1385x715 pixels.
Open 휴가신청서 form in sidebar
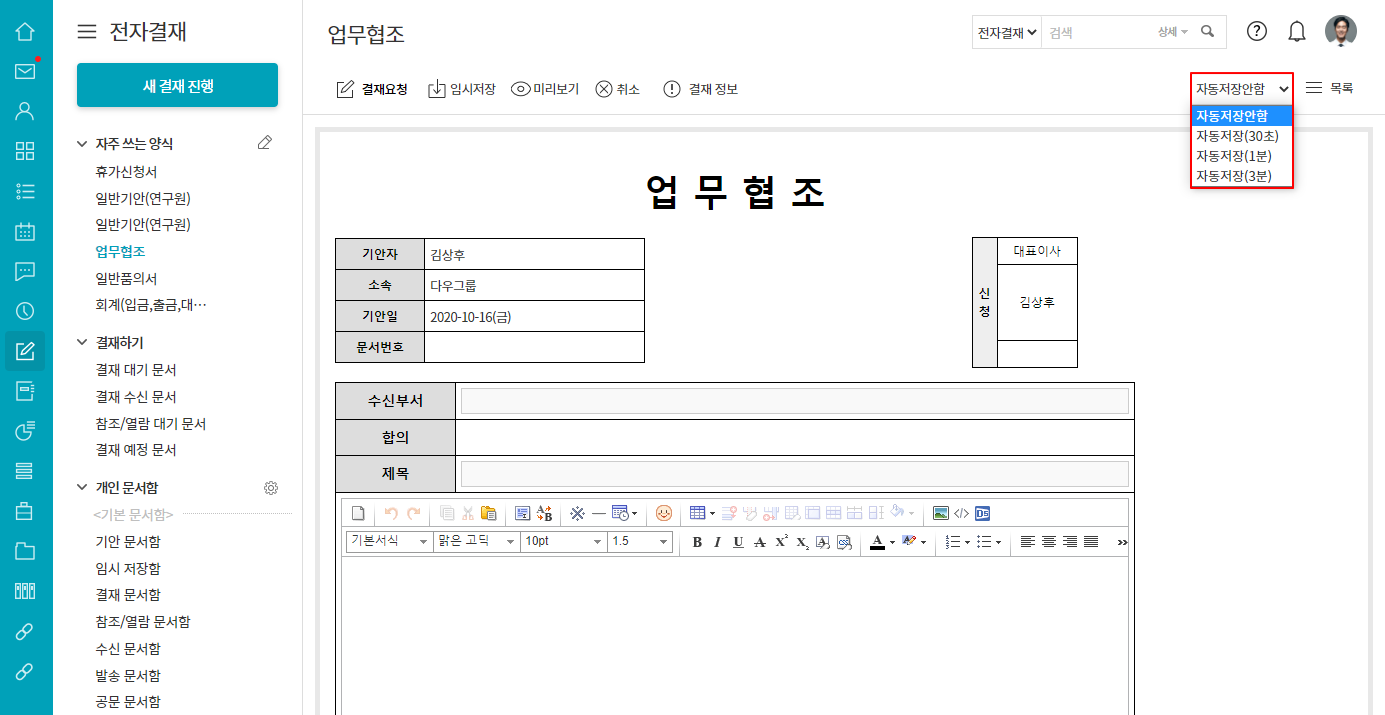click(x=126, y=172)
